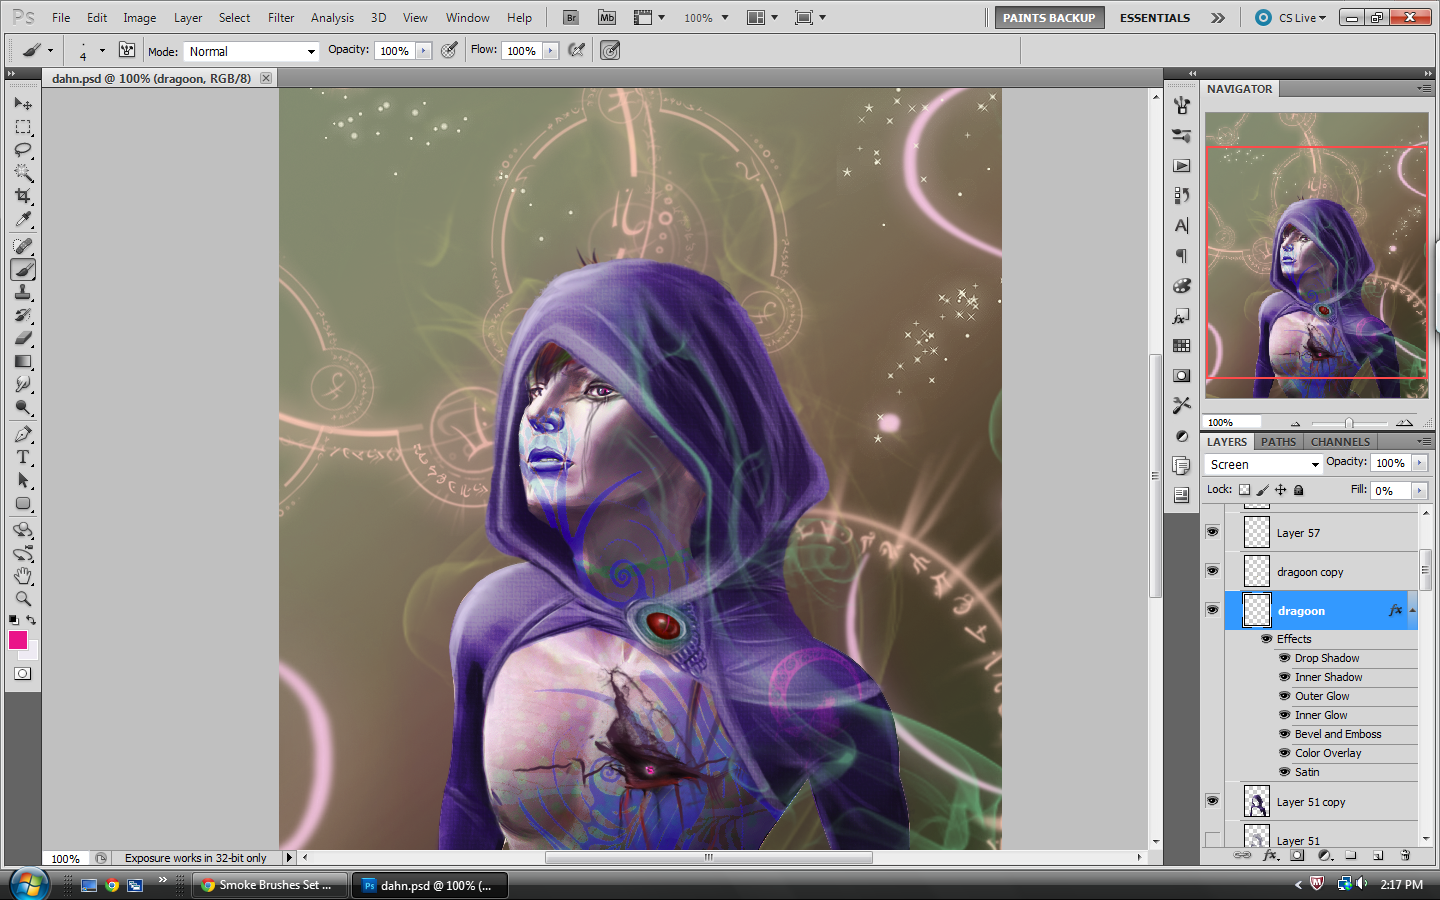Select the Spot Healing Brush tool

pyautogui.click(x=23, y=246)
